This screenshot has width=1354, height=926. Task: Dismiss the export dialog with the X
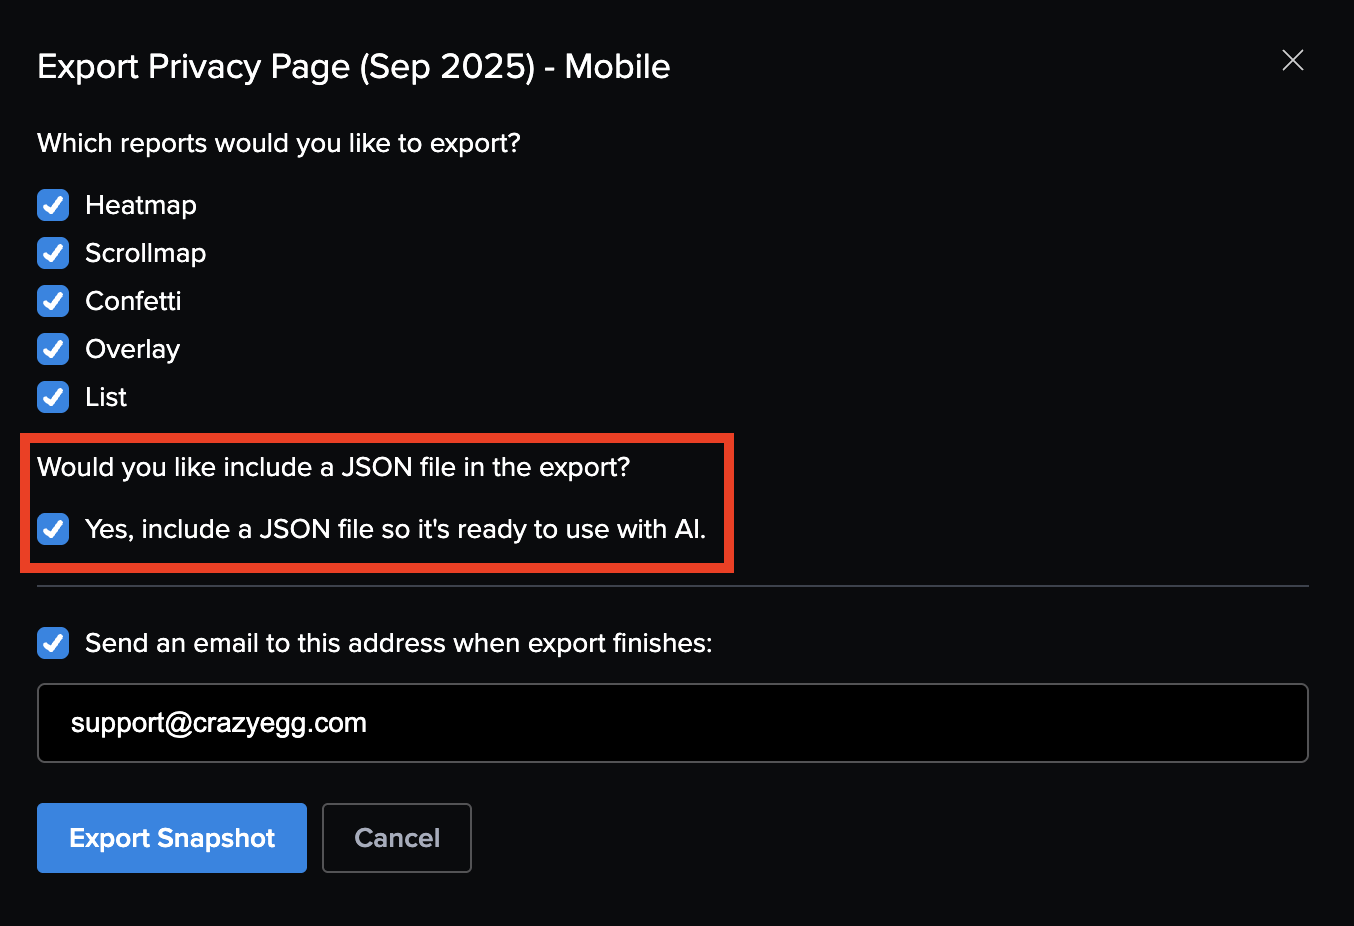pyautogui.click(x=1292, y=60)
